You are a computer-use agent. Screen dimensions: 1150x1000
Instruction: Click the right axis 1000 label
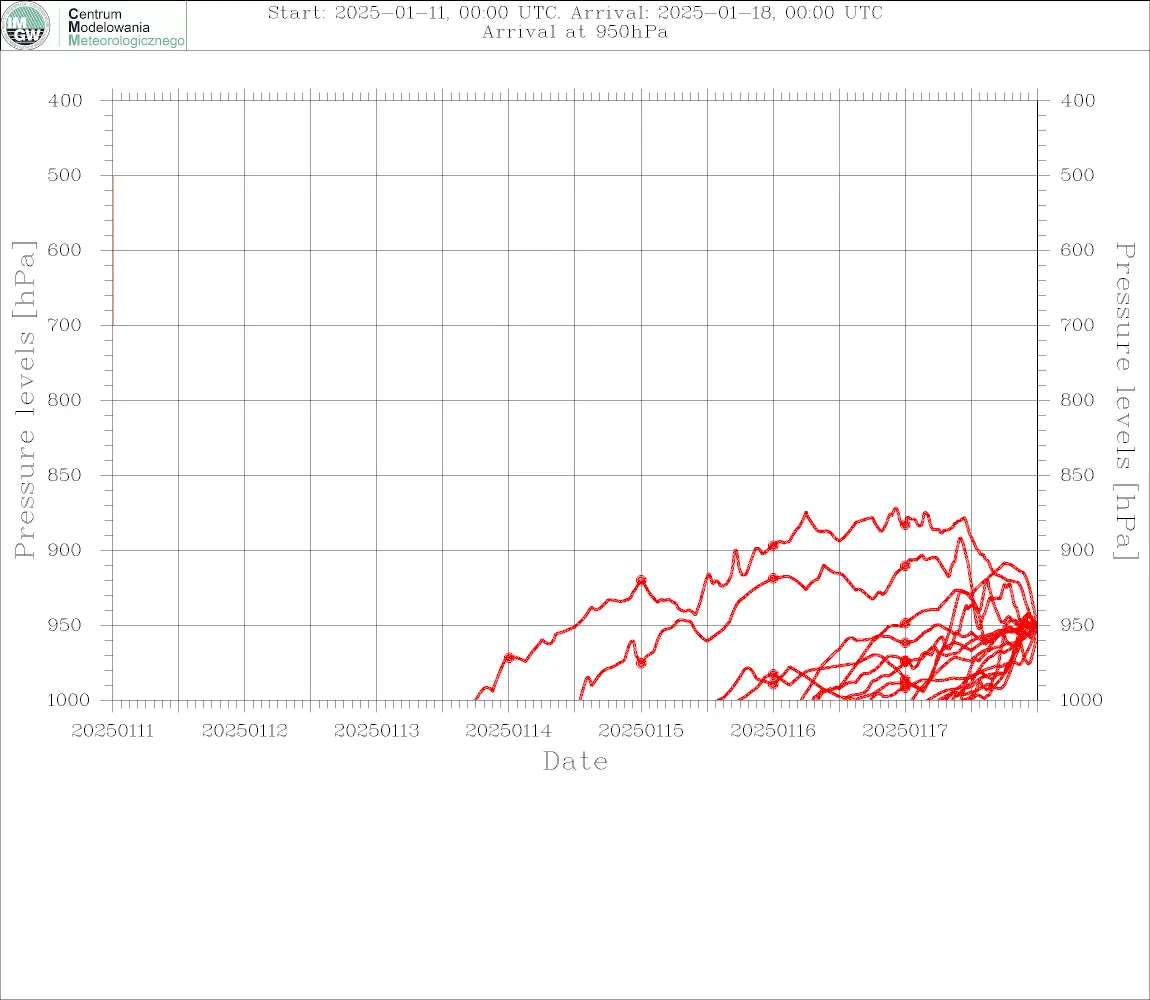coord(1081,700)
